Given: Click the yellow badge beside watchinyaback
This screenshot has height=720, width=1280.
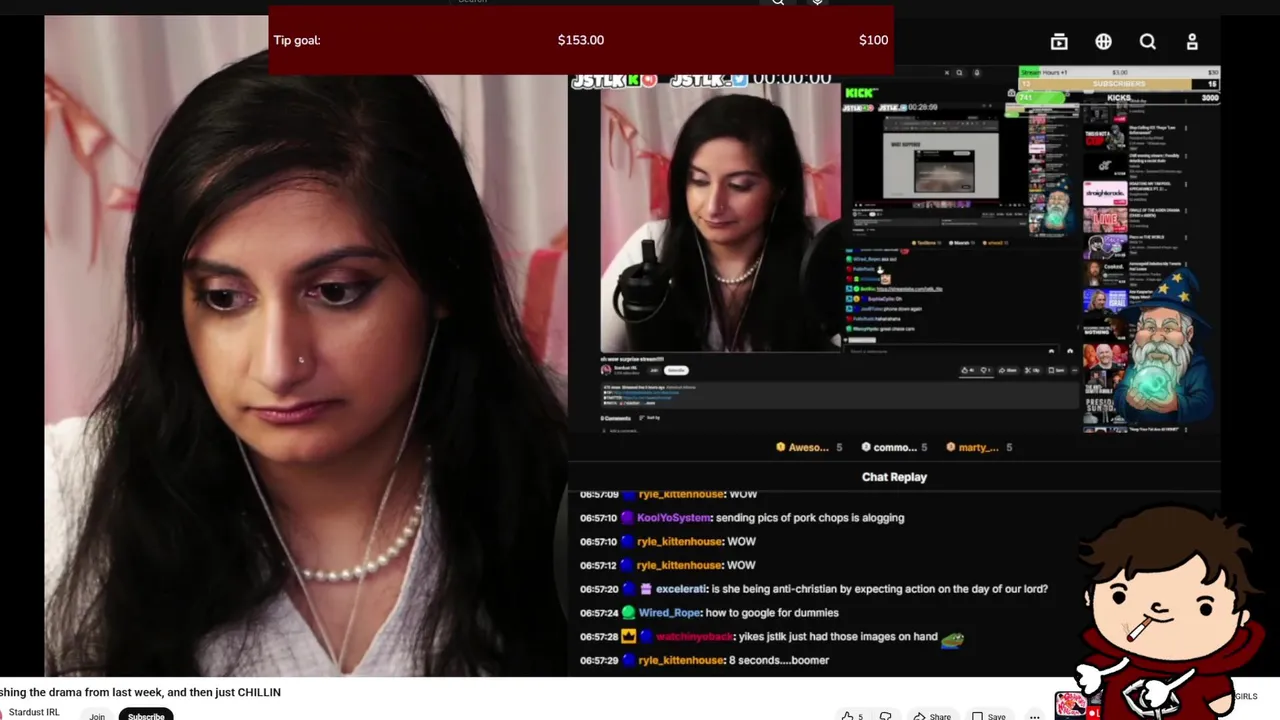Looking at the screenshot, I should tap(628, 637).
